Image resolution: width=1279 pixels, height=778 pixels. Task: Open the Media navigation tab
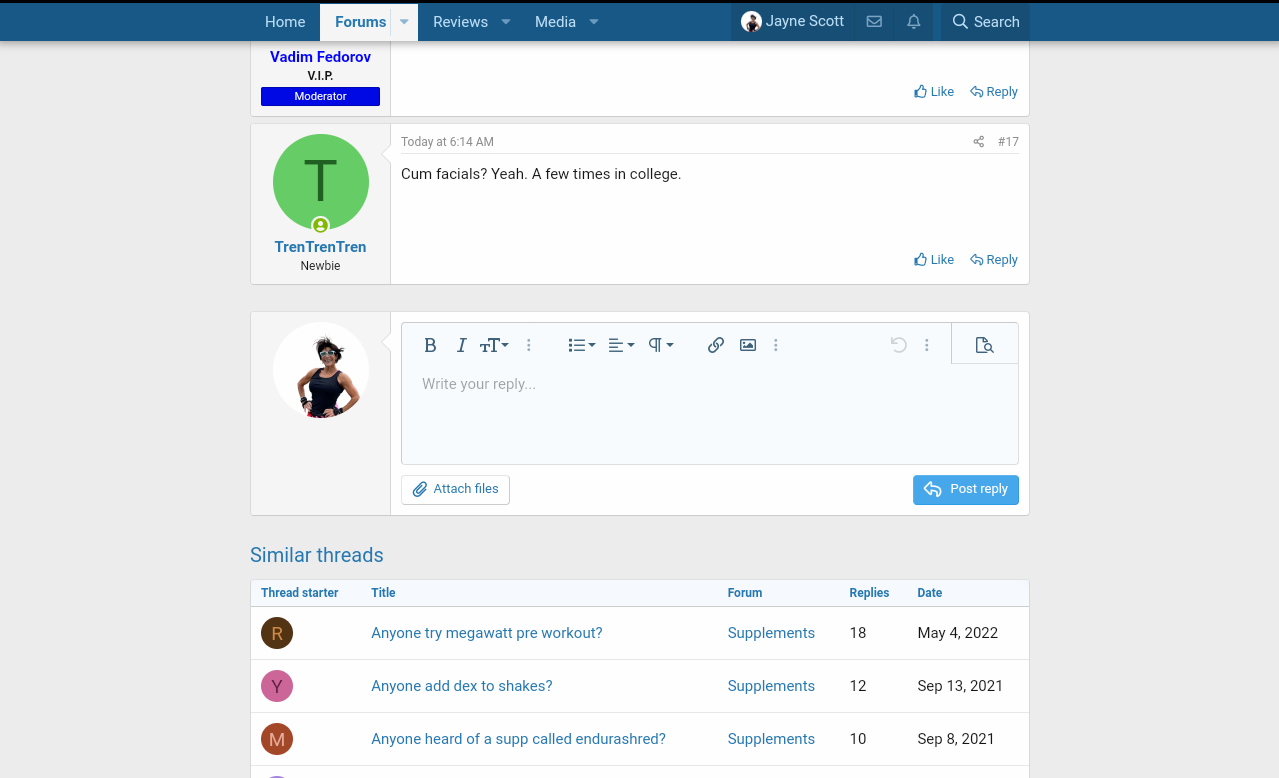point(555,22)
